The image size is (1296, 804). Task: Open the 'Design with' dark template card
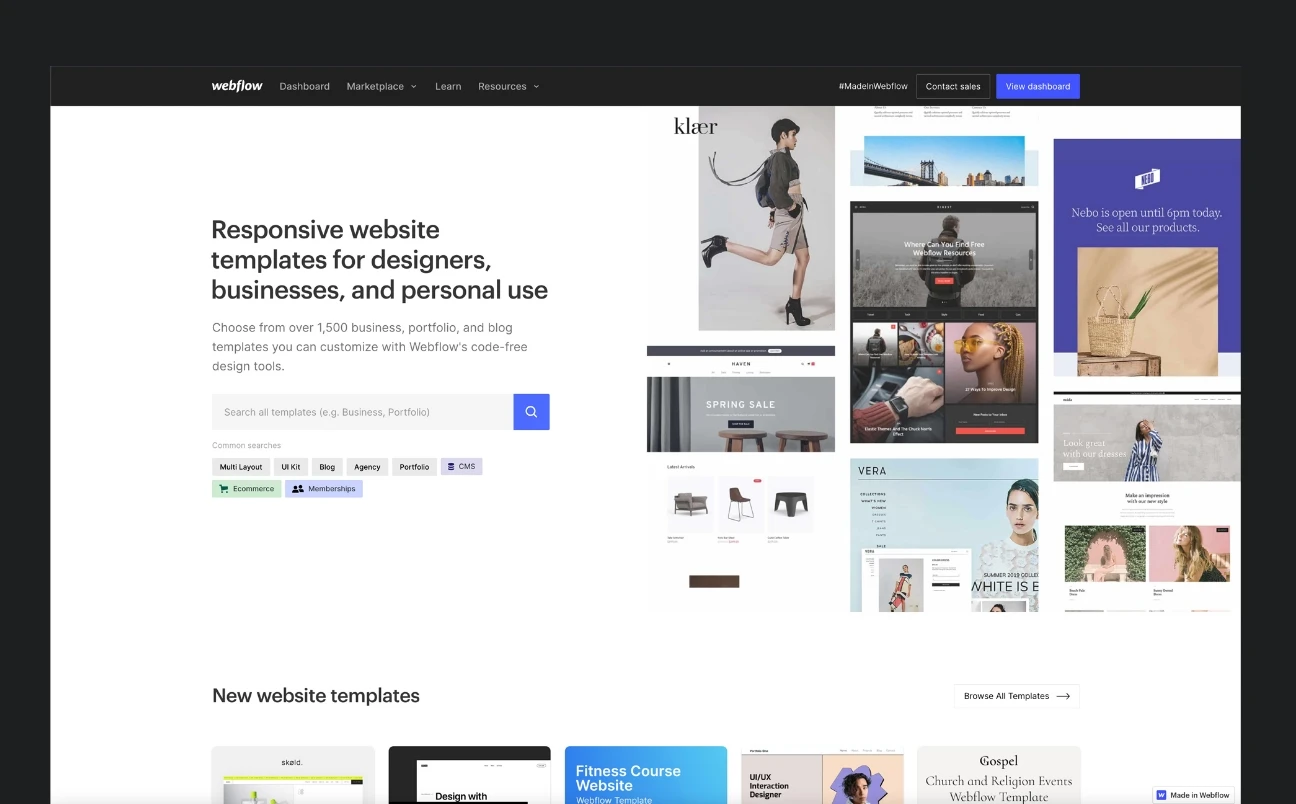click(x=469, y=775)
